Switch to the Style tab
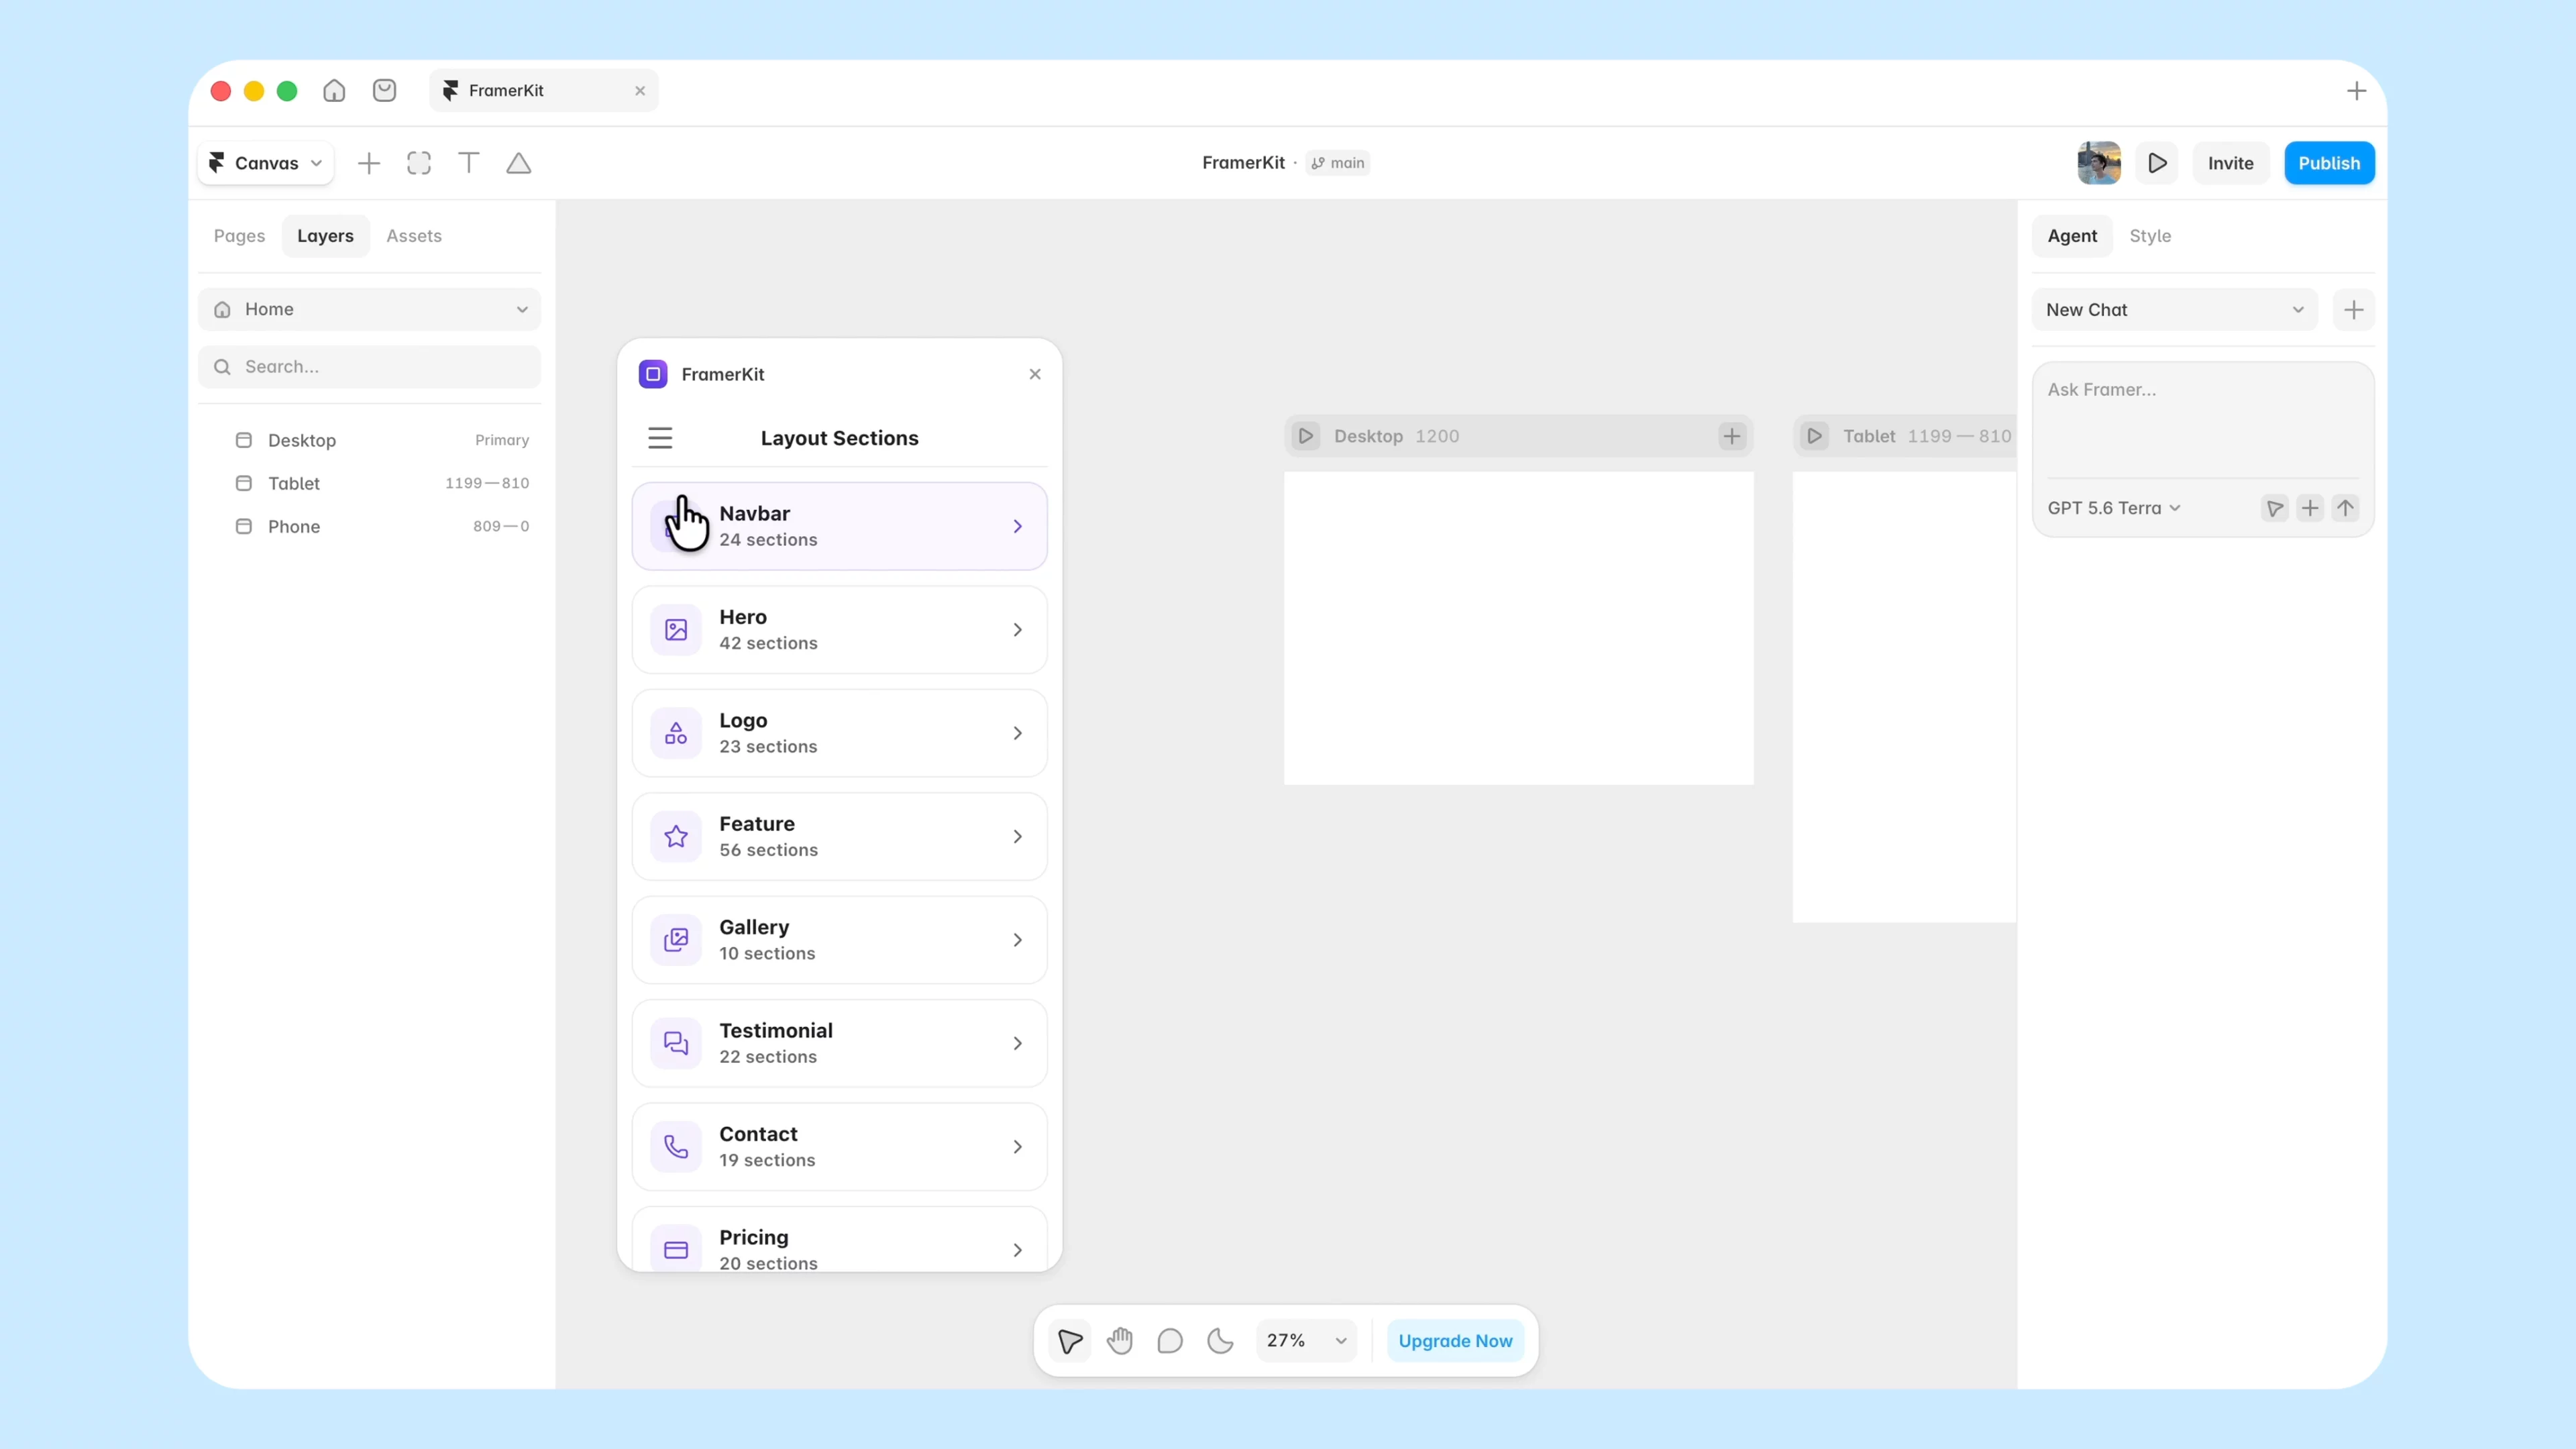Screen dimensions: 2576x1449 2150,236
